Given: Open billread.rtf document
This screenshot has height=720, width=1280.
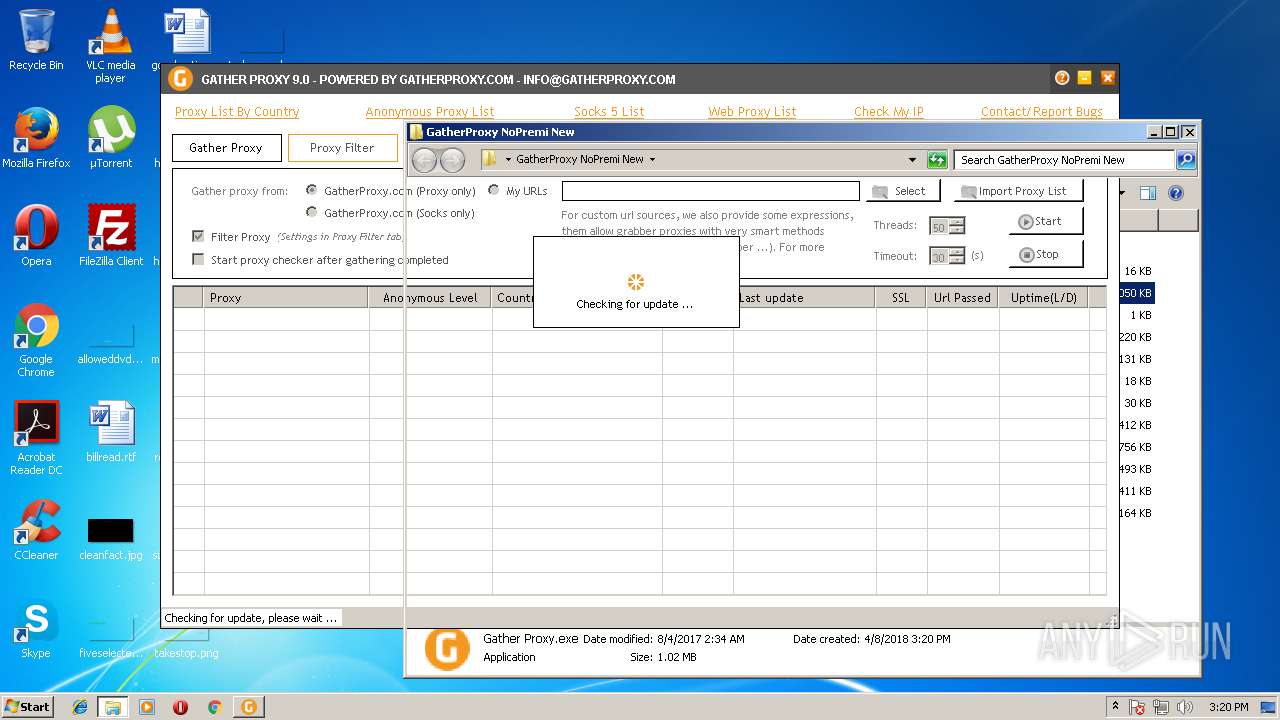Looking at the screenshot, I should click(x=110, y=432).
